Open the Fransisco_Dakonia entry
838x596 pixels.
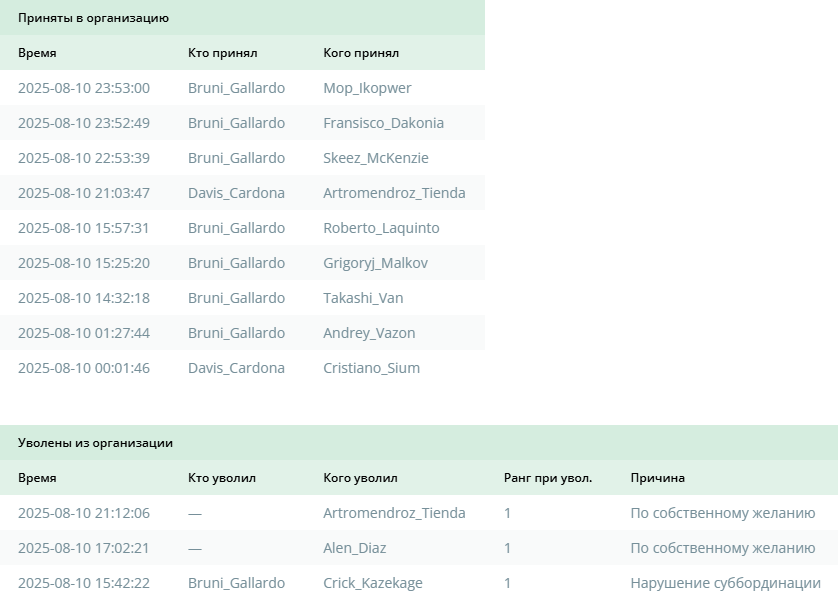coord(383,123)
